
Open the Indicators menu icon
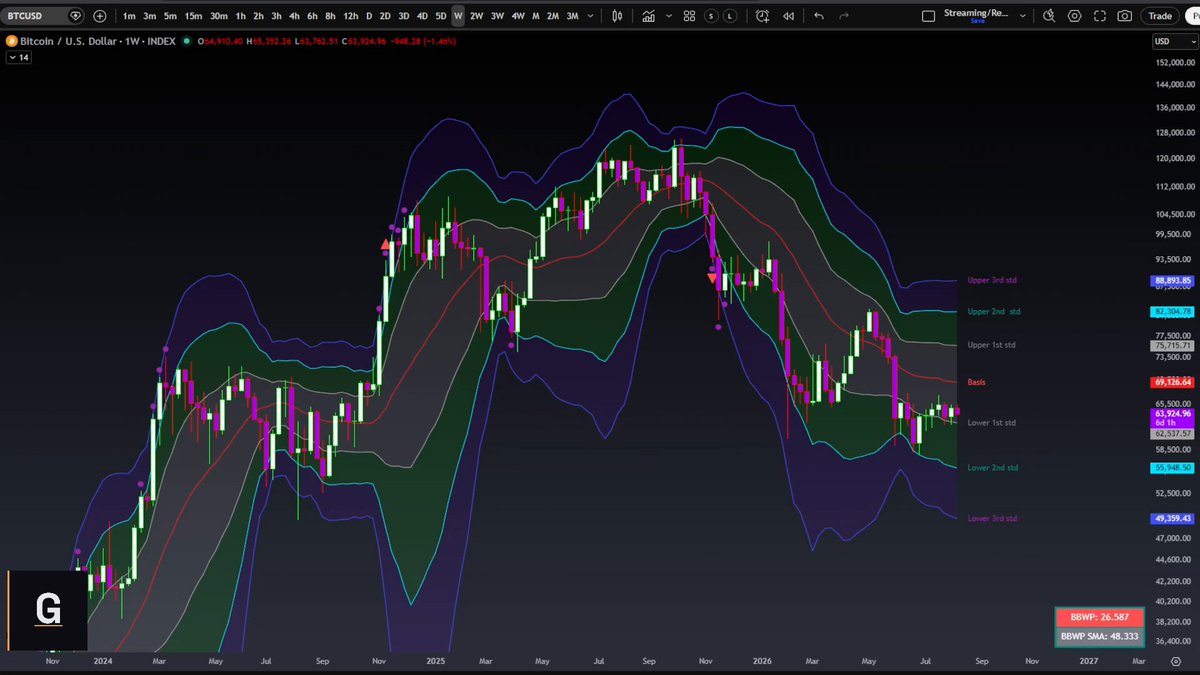click(649, 16)
